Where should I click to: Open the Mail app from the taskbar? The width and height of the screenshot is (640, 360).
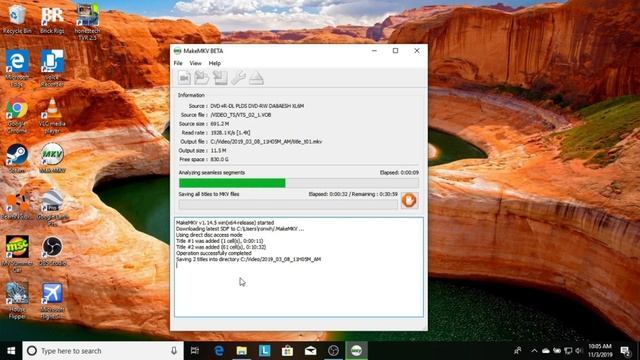310,351
